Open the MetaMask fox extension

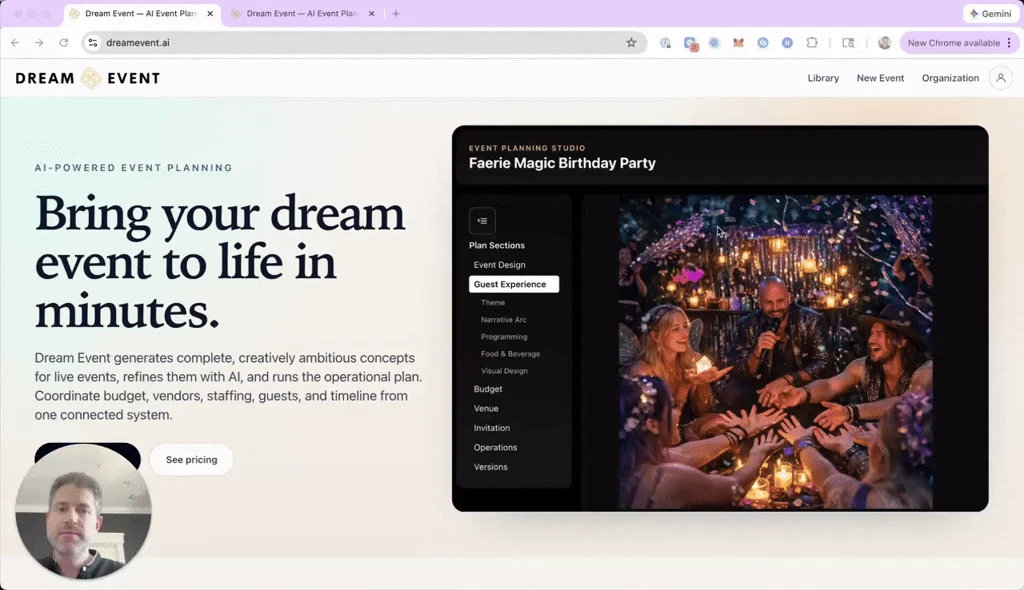coord(738,42)
